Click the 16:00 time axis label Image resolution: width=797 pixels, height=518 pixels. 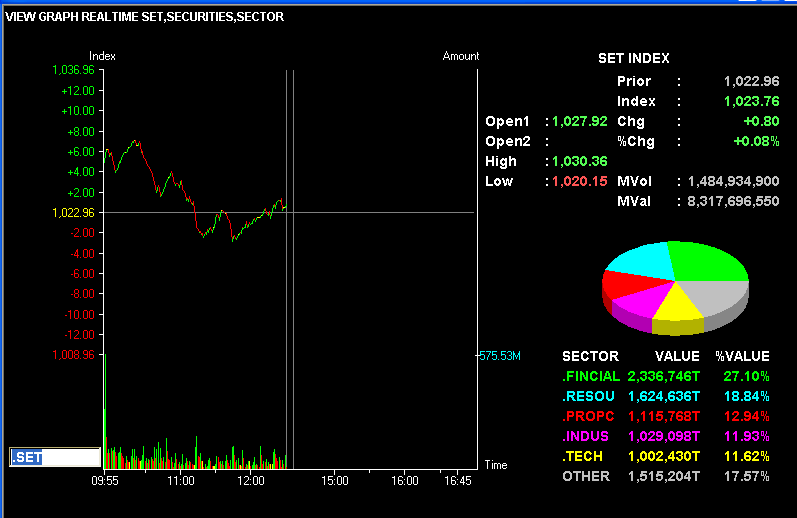pyautogui.click(x=405, y=481)
